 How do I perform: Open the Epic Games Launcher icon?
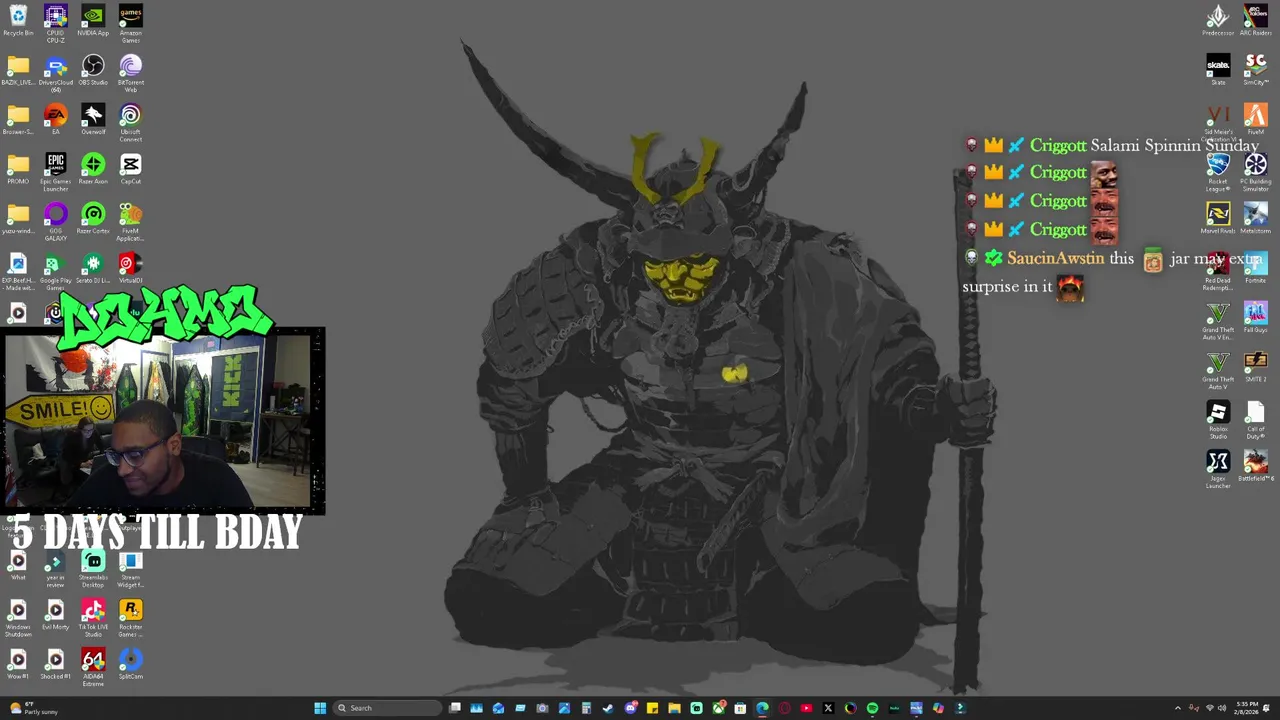point(55,172)
